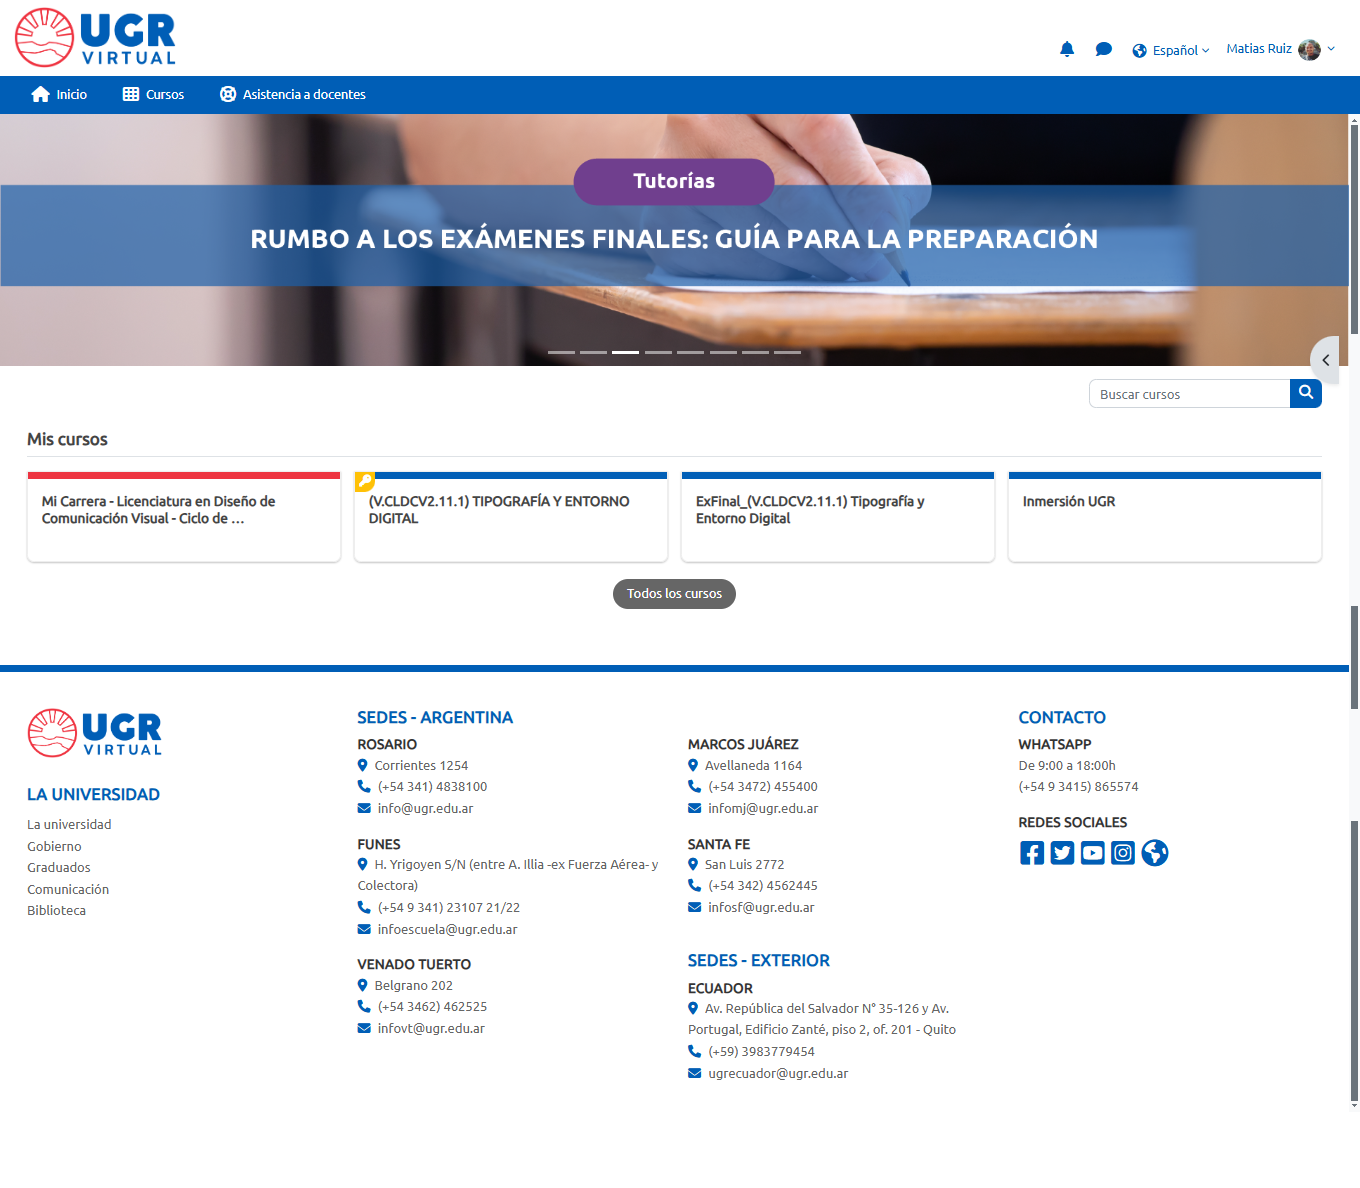
Task: Open the Biblioteca footer link
Action: pyautogui.click(x=56, y=910)
